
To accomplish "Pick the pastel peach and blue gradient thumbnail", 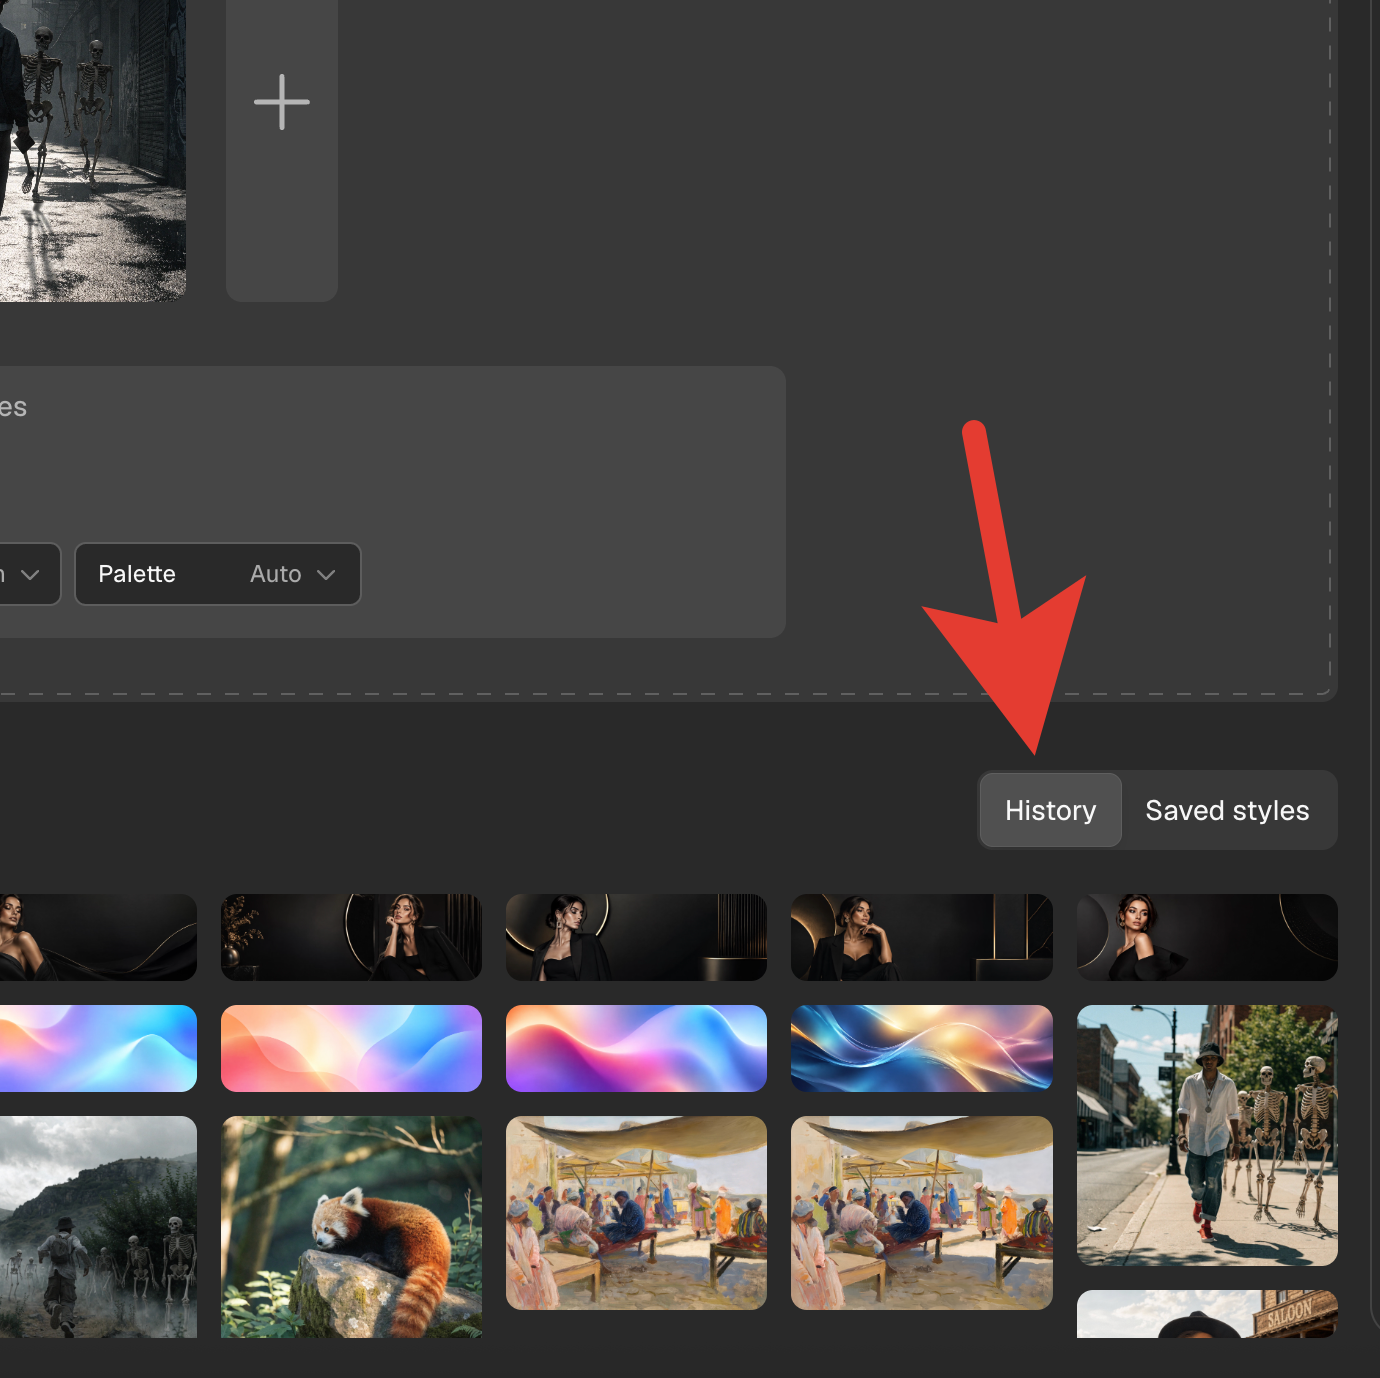I will (351, 1048).
